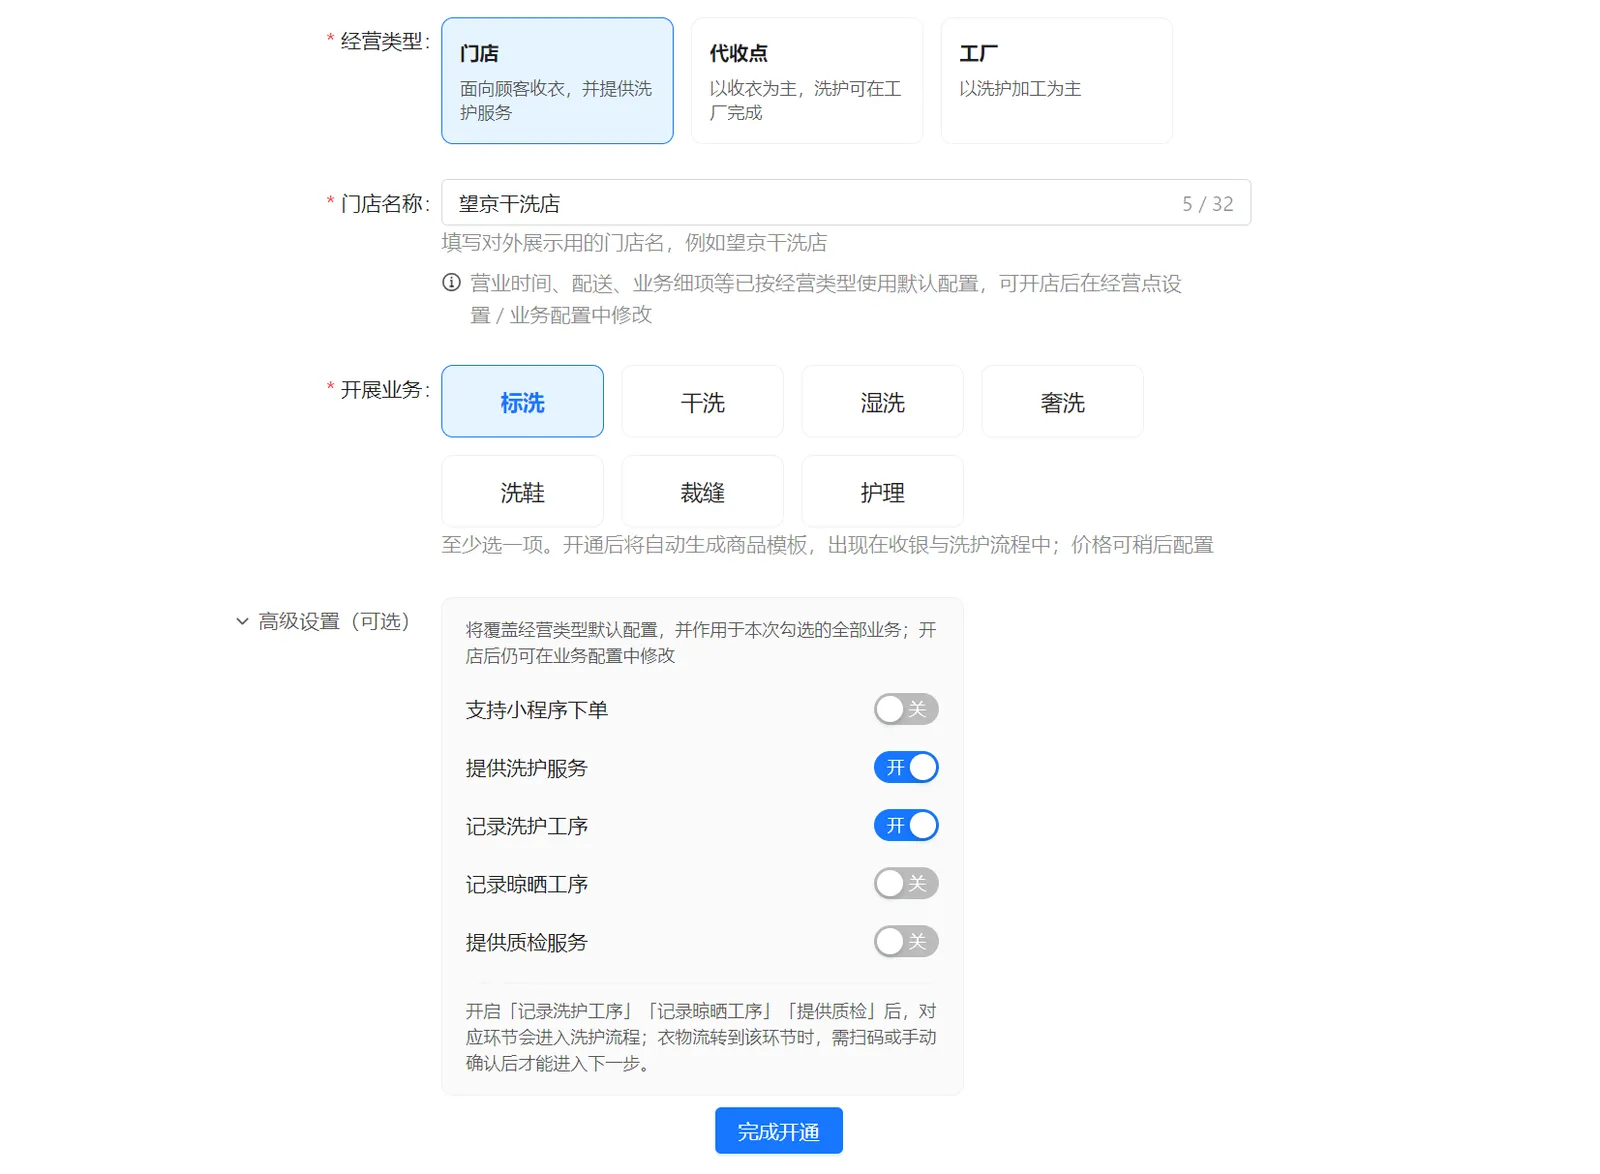This screenshot has width=1600, height=1174.
Task: Choose the 代收点 business type card
Action: (x=807, y=80)
